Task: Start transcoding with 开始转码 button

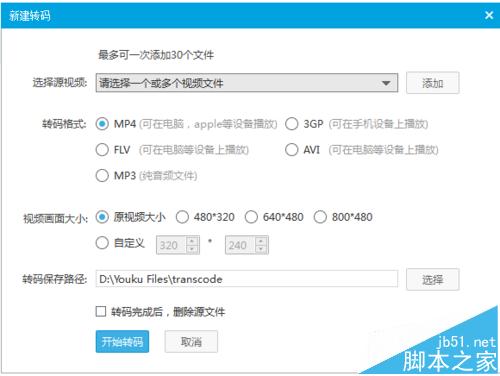Action: click(122, 341)
